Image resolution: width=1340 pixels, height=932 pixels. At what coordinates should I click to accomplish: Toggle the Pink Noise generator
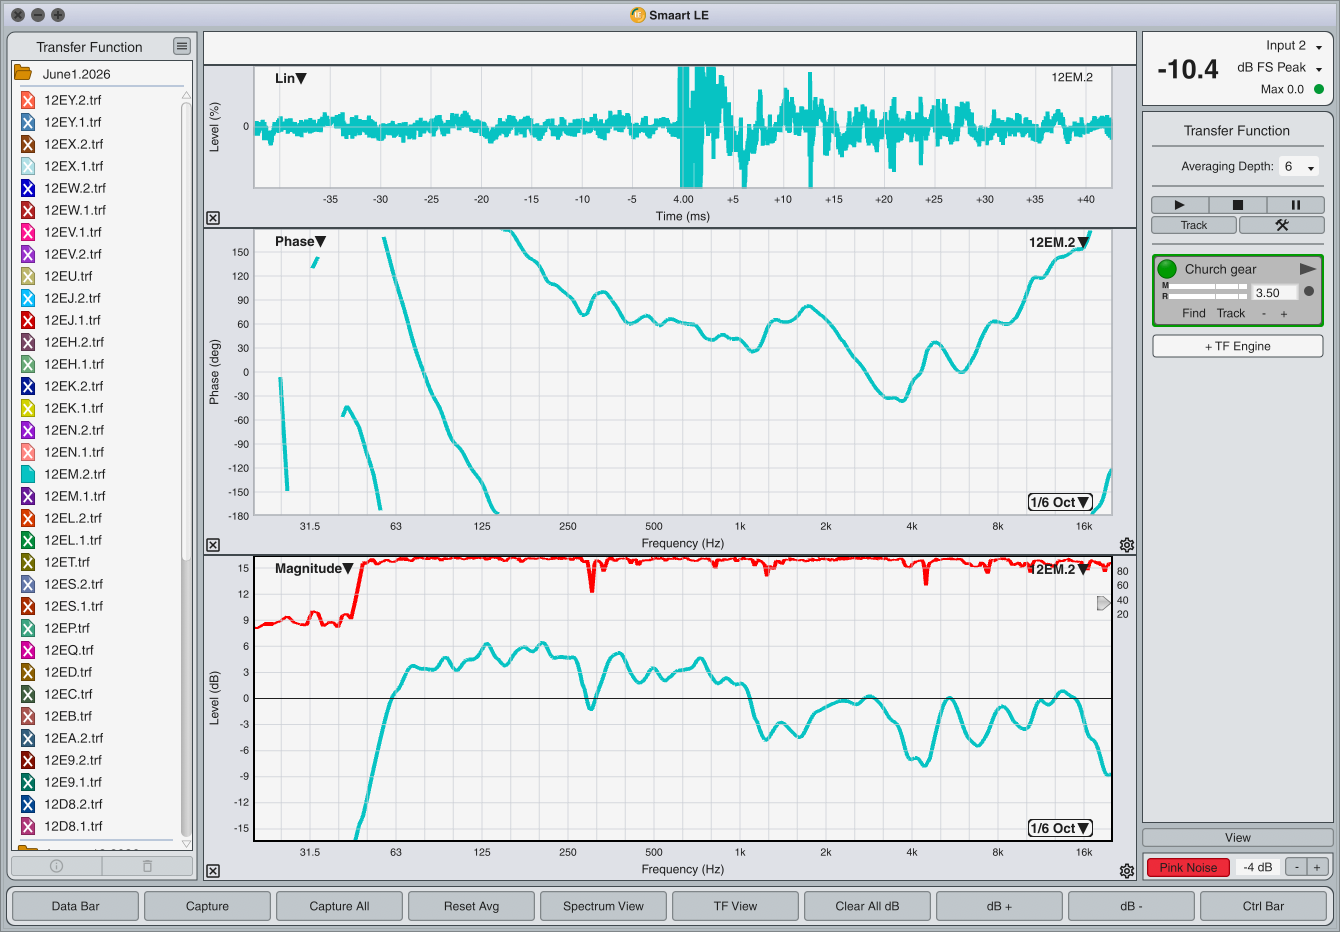[1188, 867]
